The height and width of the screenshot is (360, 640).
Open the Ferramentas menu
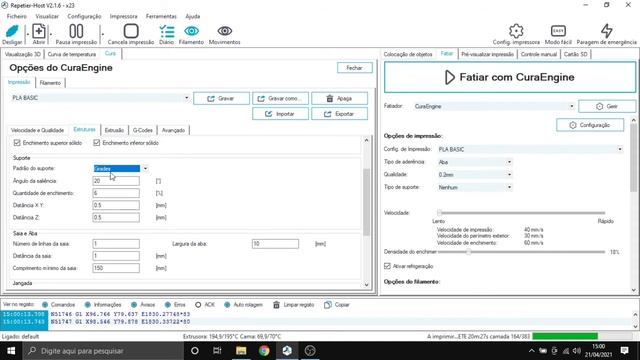pos(161,16)
